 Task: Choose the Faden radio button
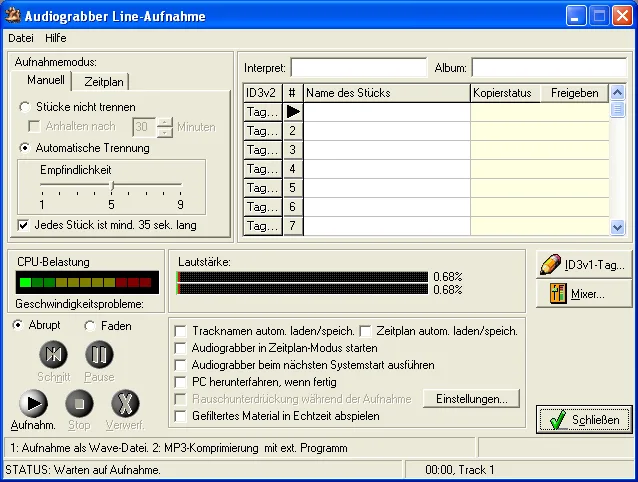click(90, 326)
